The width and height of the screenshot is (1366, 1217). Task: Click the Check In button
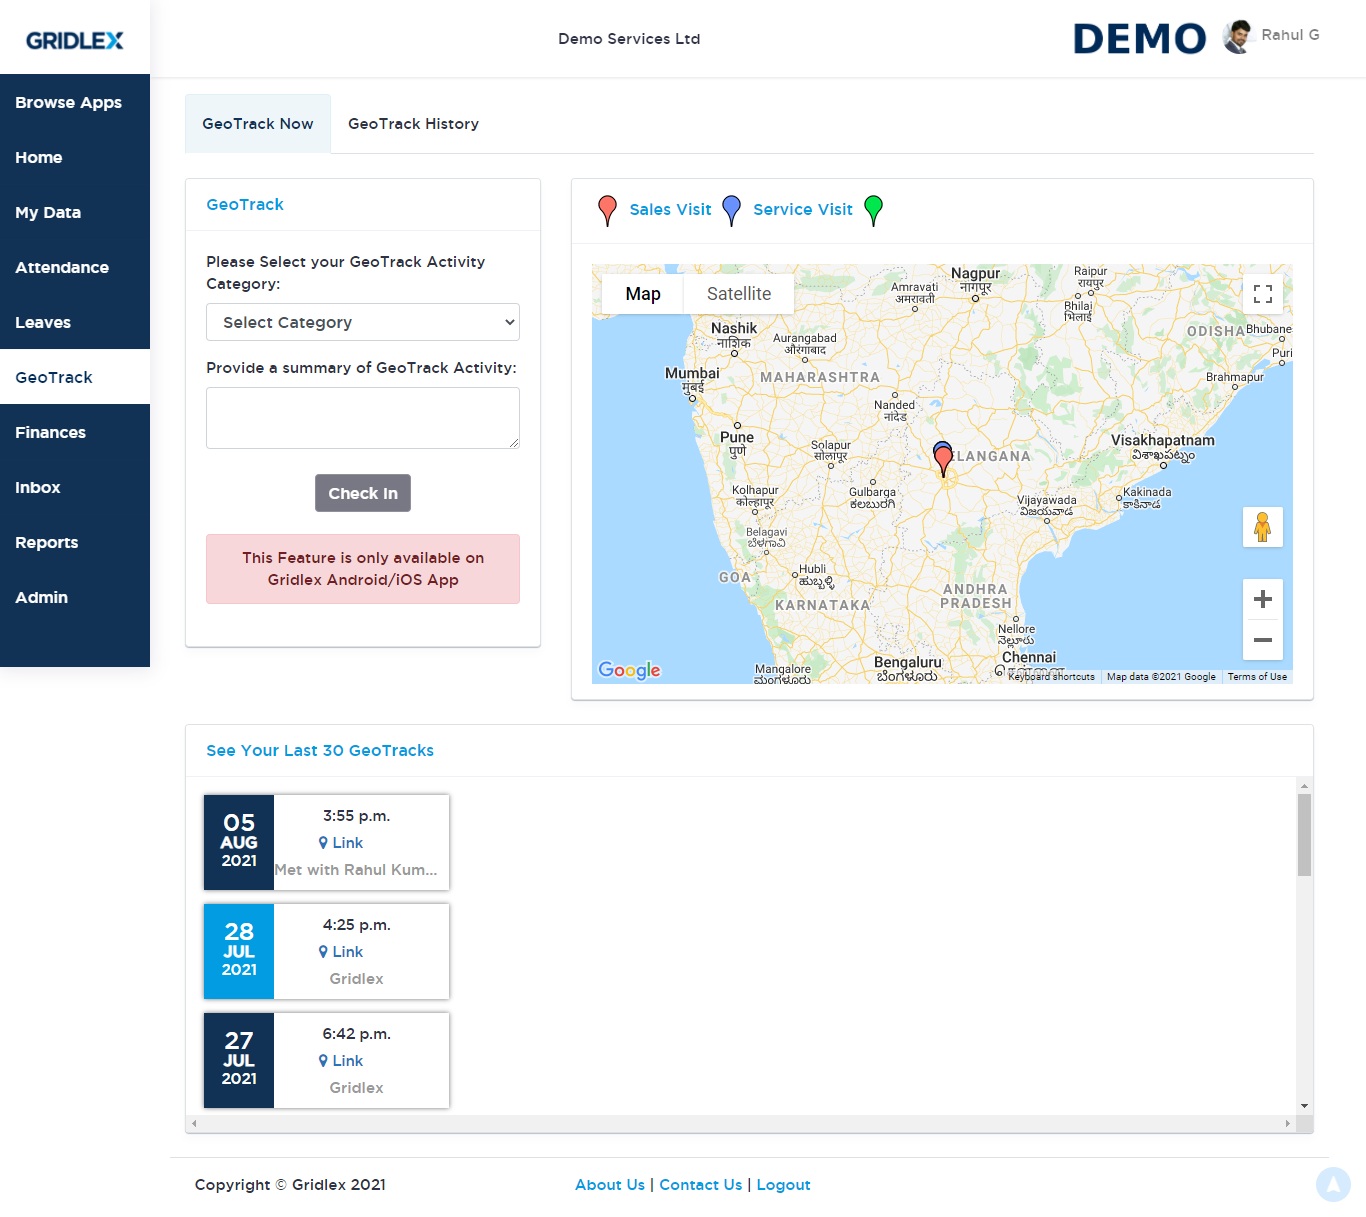[x=363, y=493]
